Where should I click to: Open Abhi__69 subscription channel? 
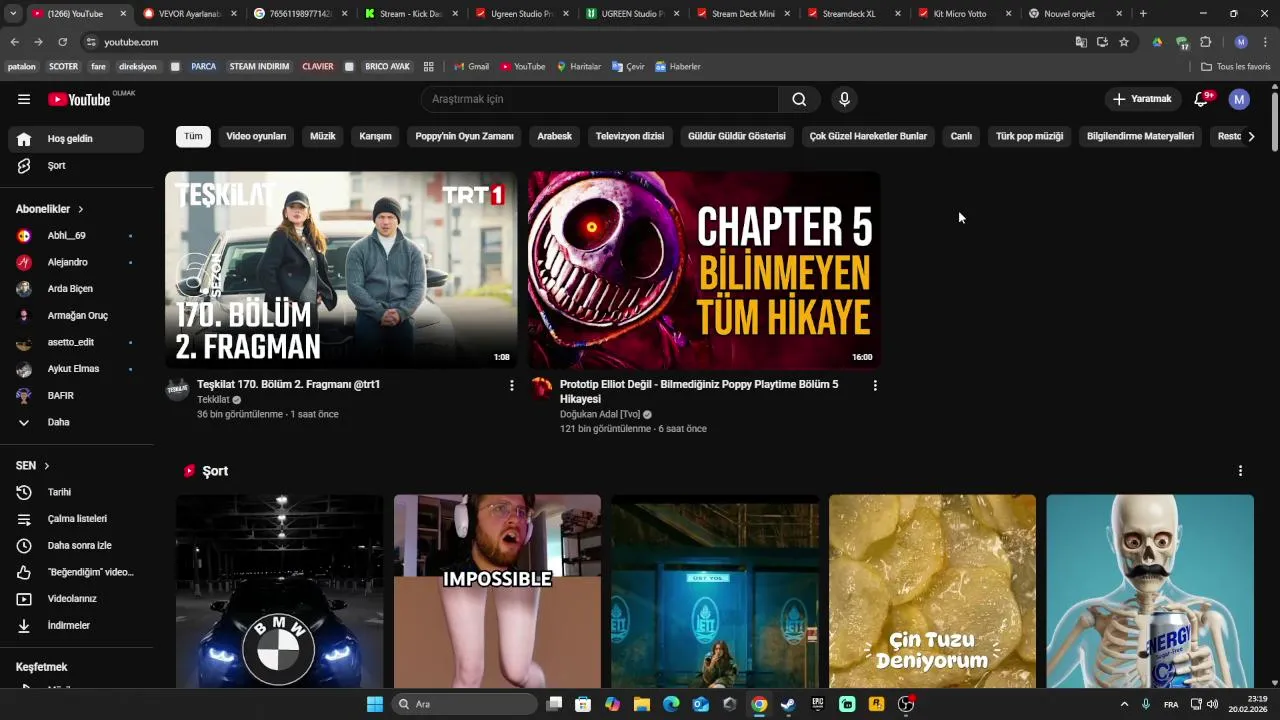point(76,236)
